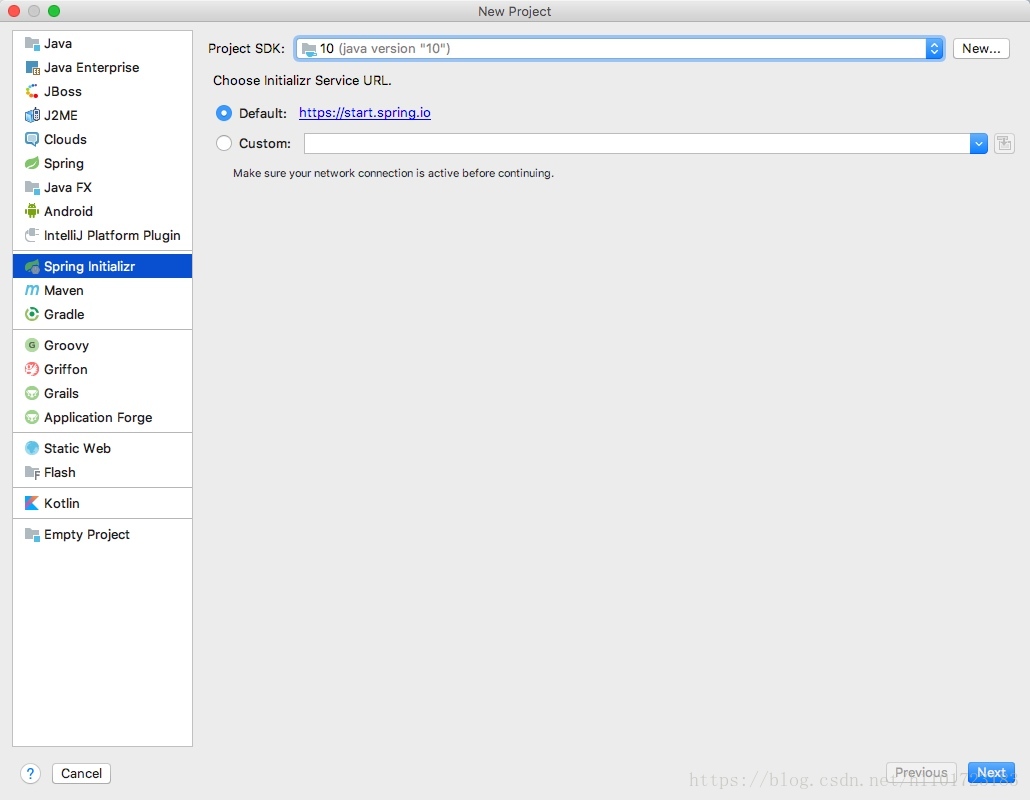Click into the Custom URL input field

(x=637, y=143)
